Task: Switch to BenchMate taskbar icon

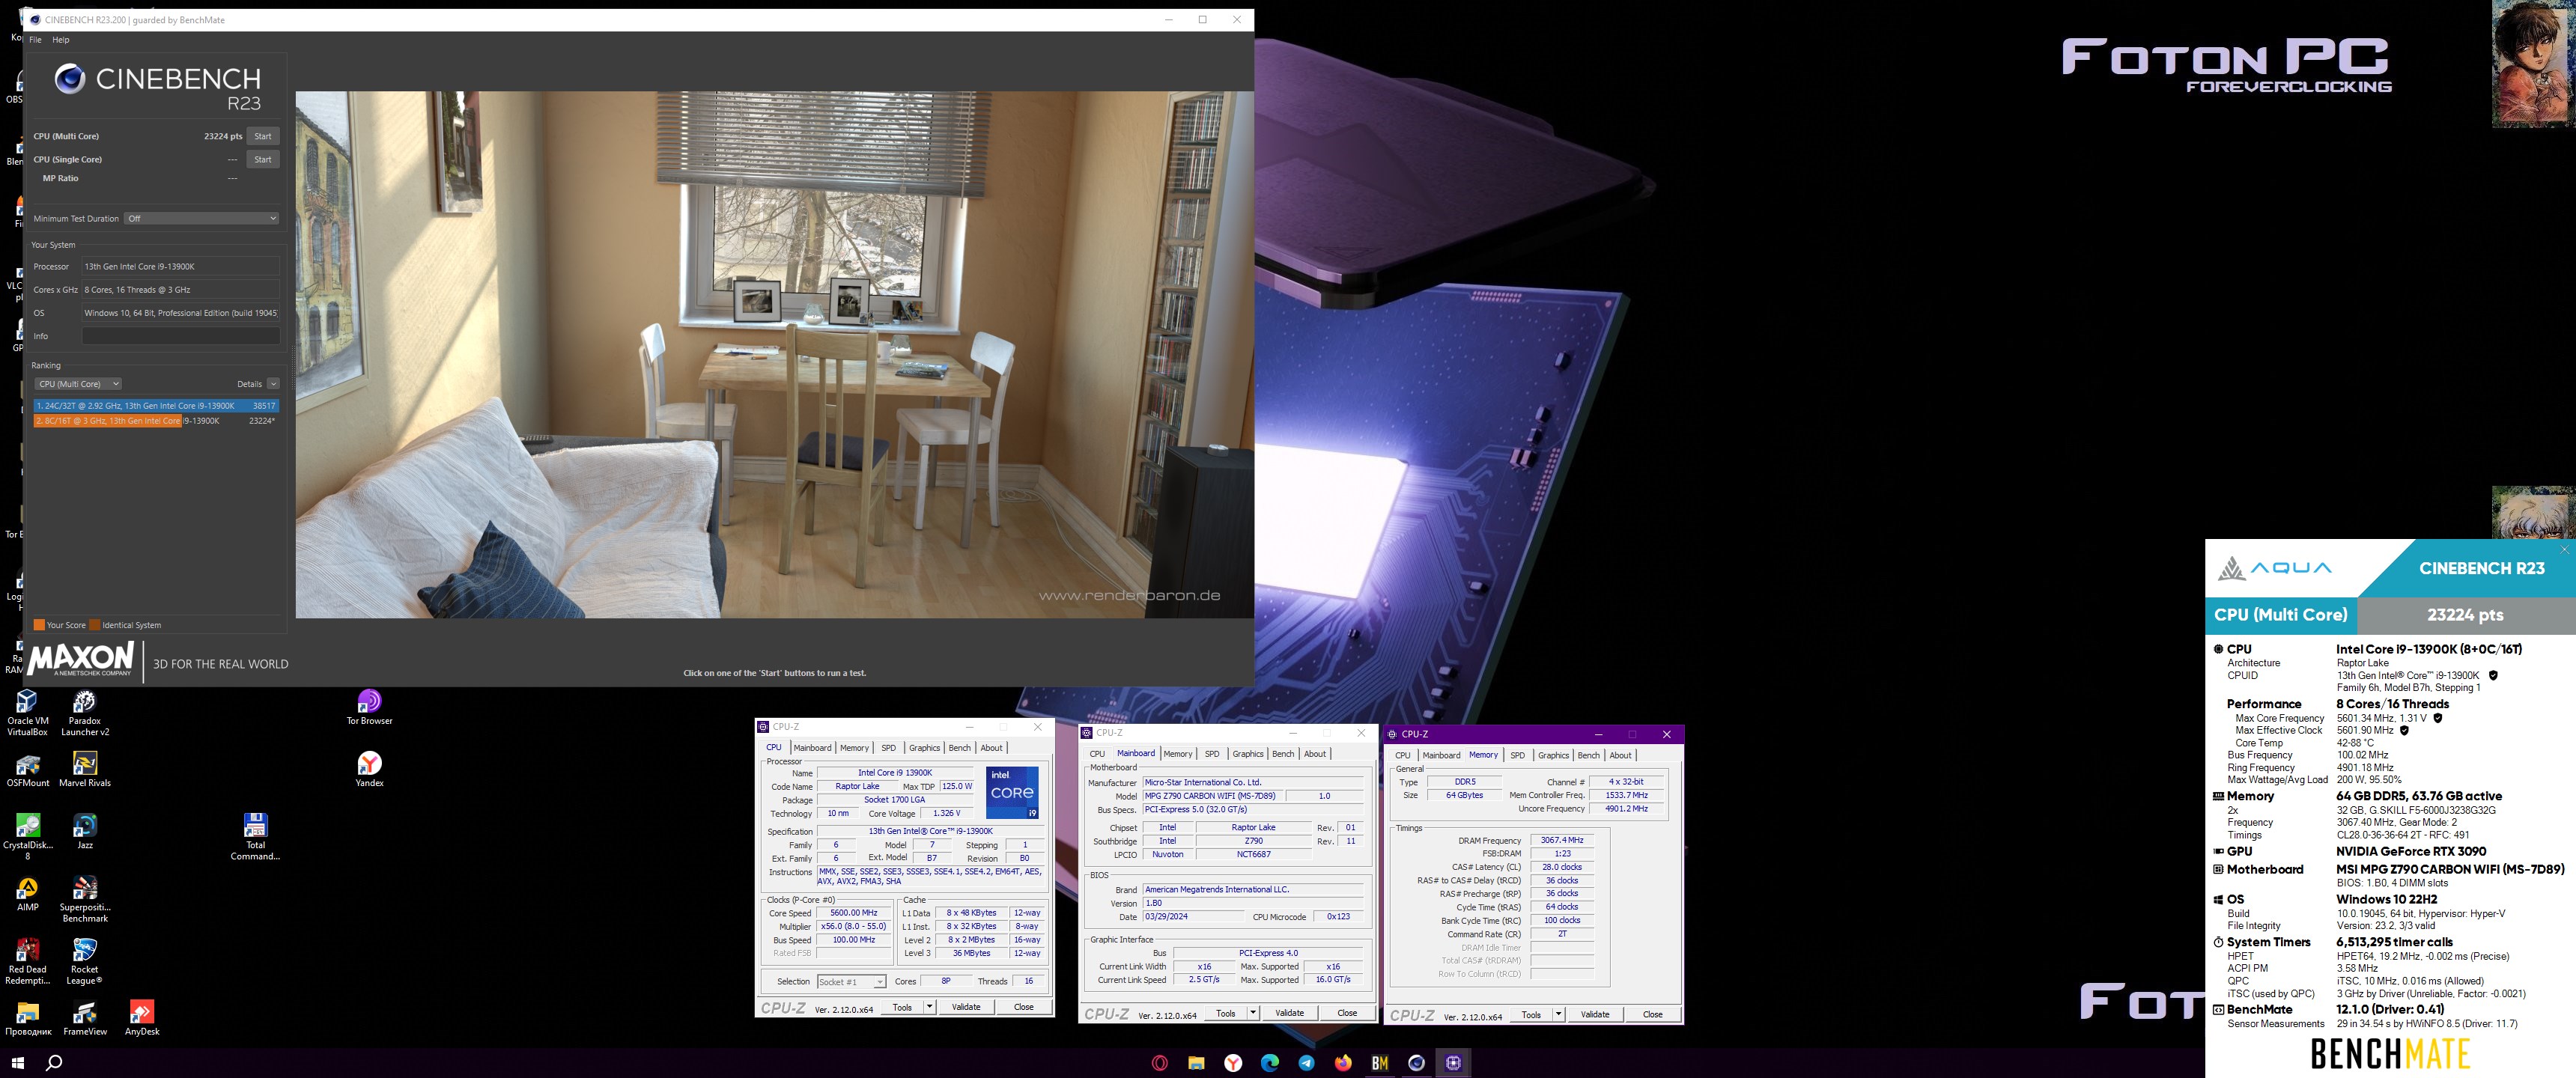Action: [1380, 1063]
